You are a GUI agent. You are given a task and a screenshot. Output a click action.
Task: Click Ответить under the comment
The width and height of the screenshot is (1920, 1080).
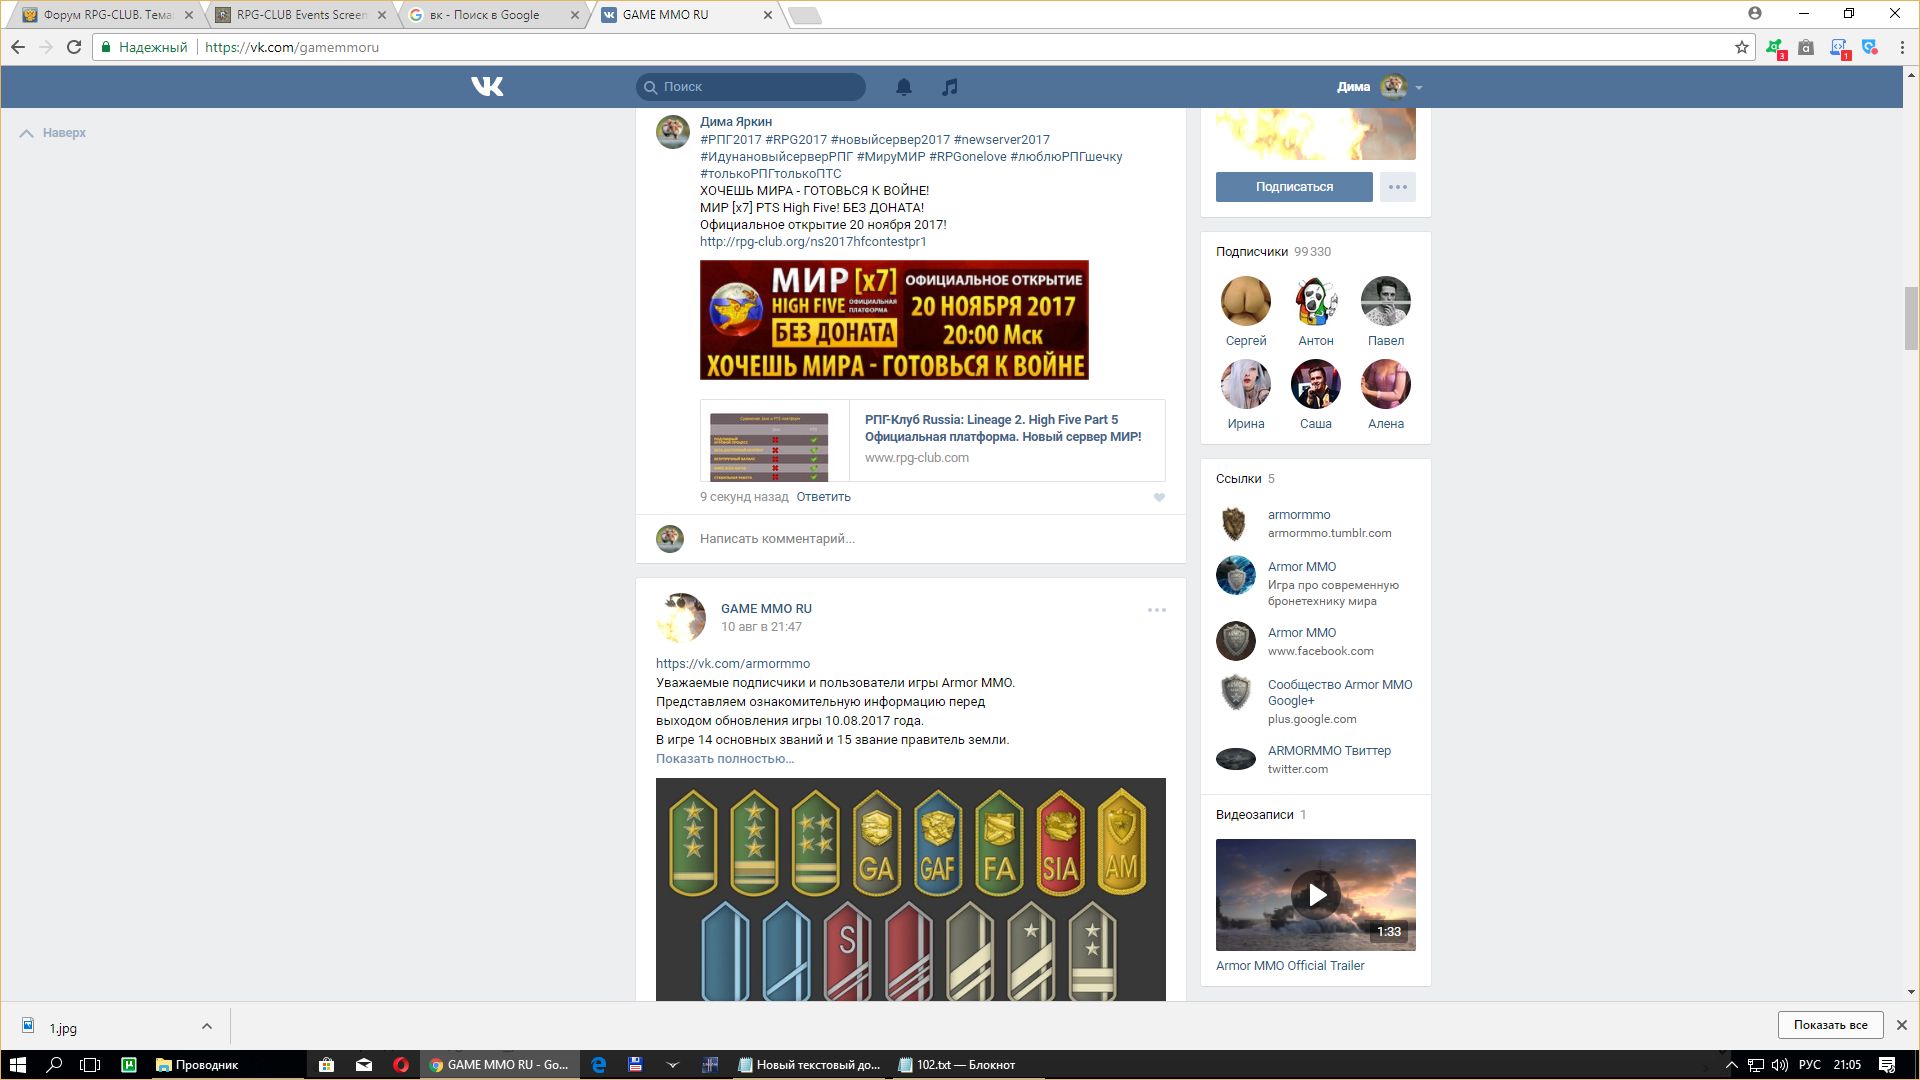point(823,497)
